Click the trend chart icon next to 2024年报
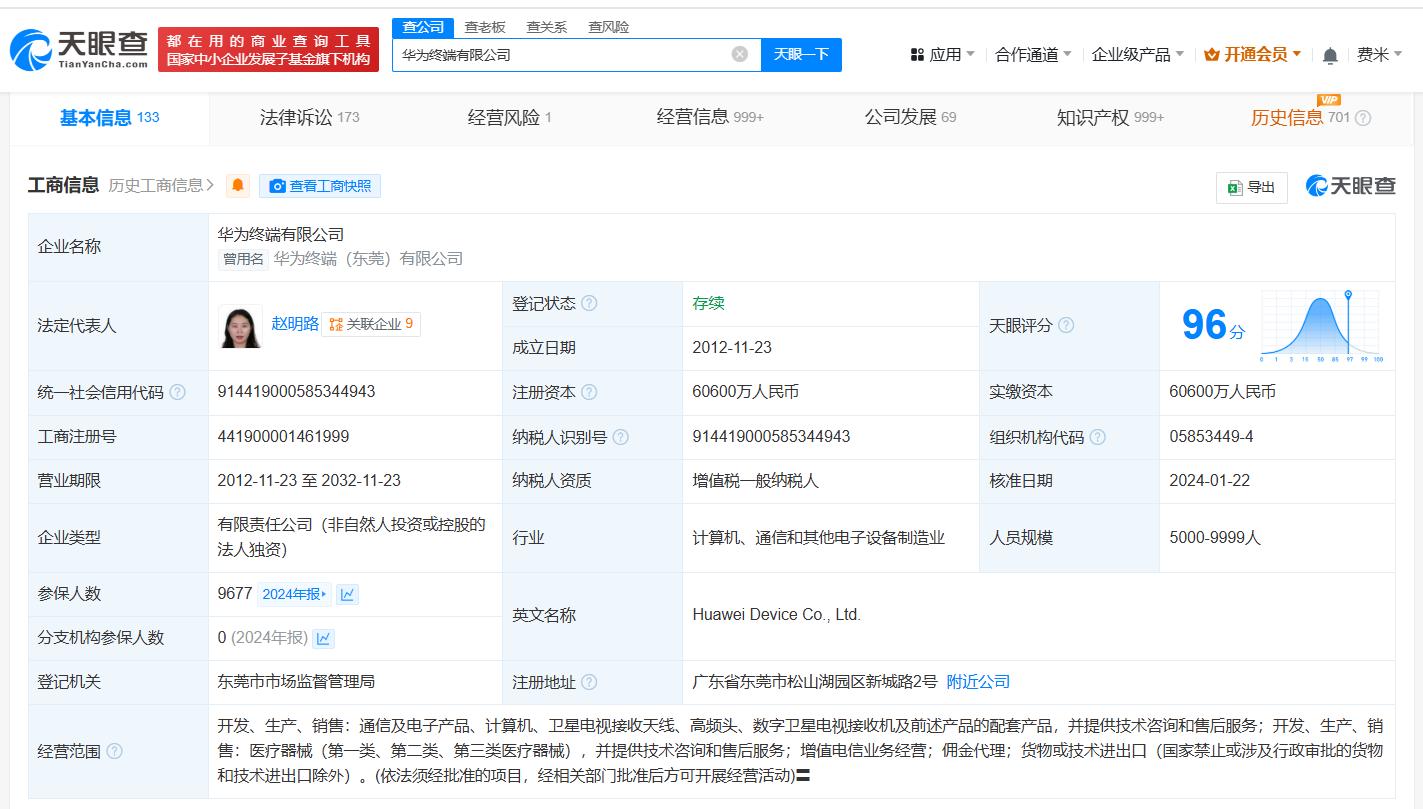 (347, 594)
